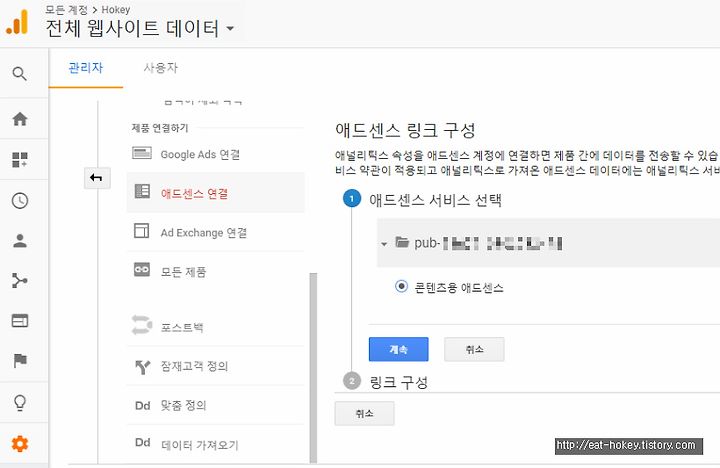Click the pub- account folder icon

point(402,242)
